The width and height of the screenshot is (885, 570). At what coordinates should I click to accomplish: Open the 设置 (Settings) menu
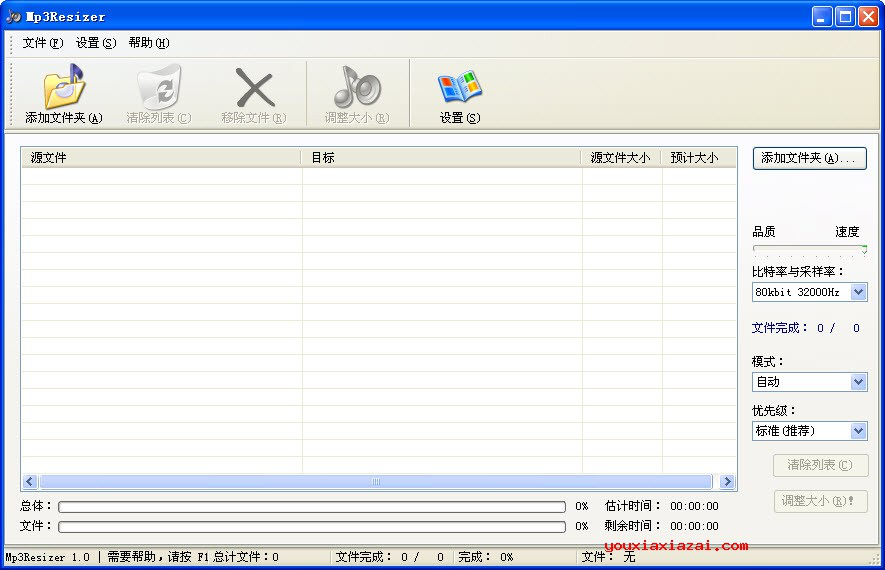click(95, 43)
